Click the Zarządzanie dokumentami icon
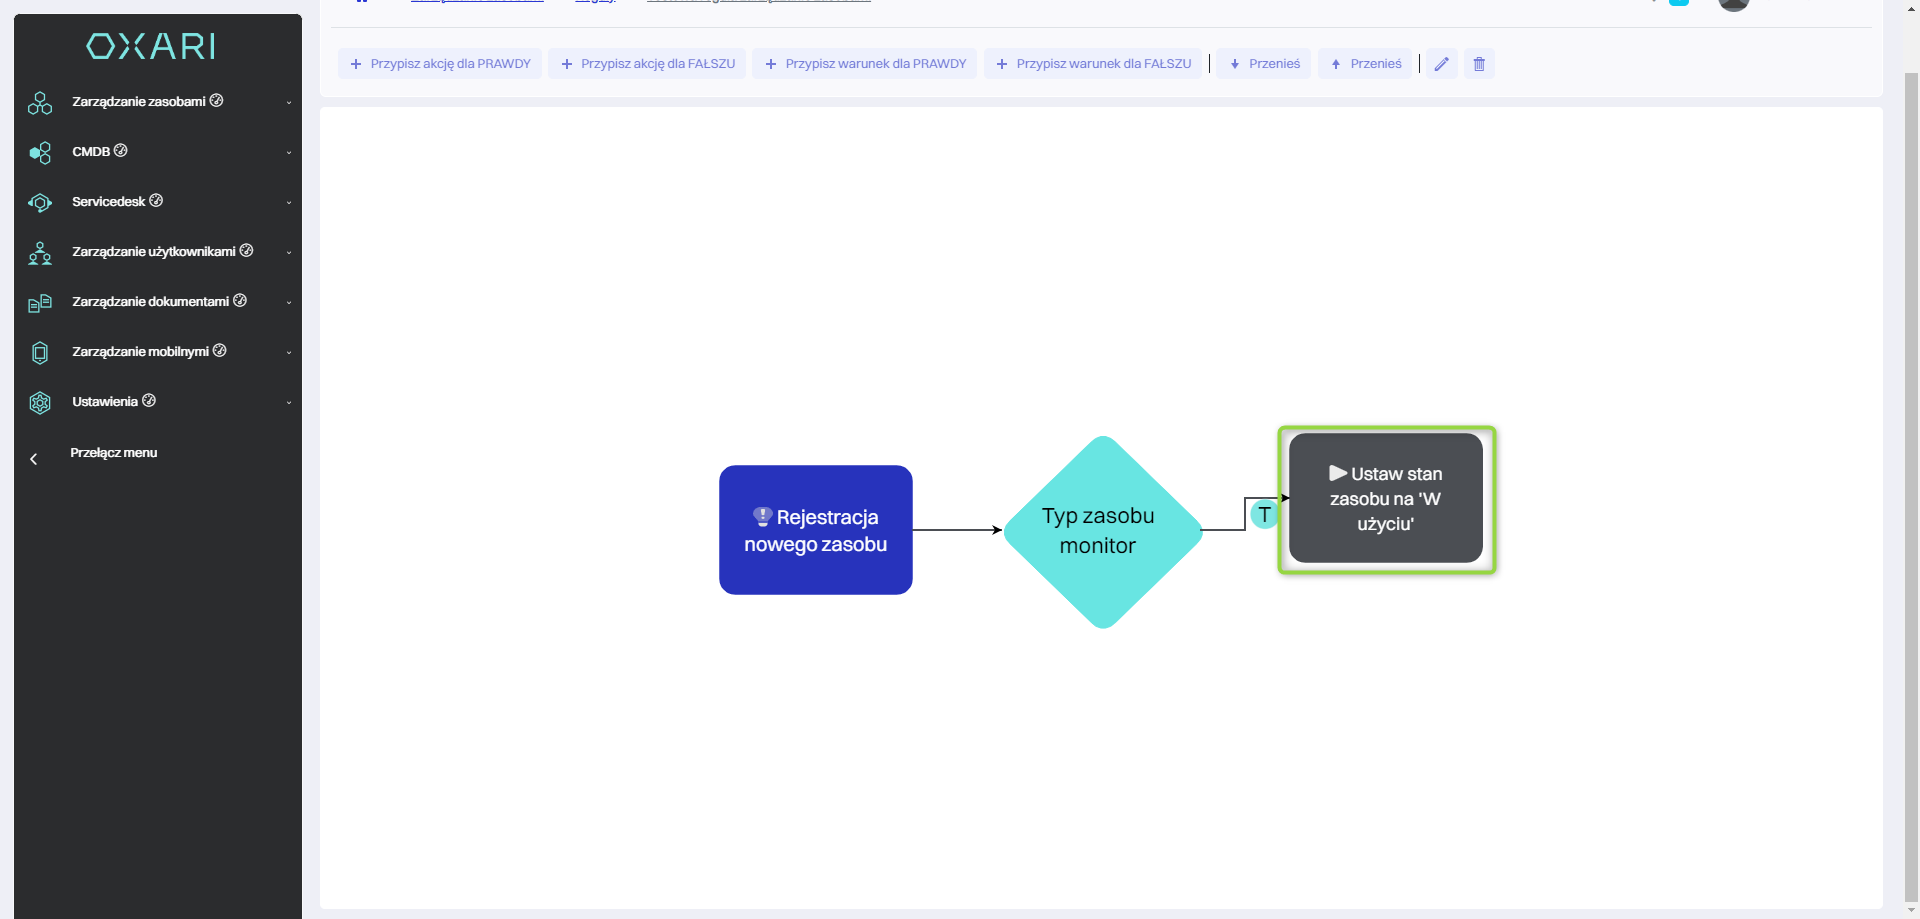The width and height of the screenshot is (1920, 919). click(x=40, y=302)
